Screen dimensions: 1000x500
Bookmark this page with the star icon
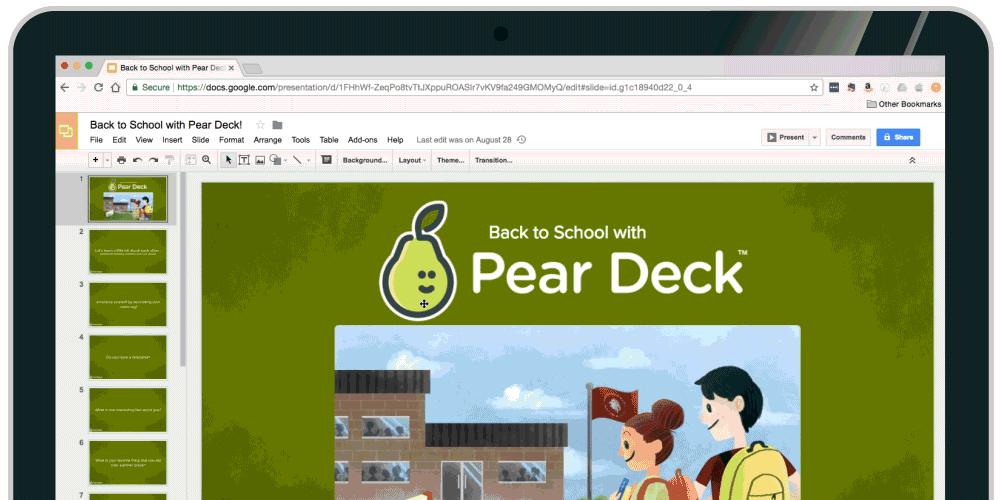(x=814, y=87)
